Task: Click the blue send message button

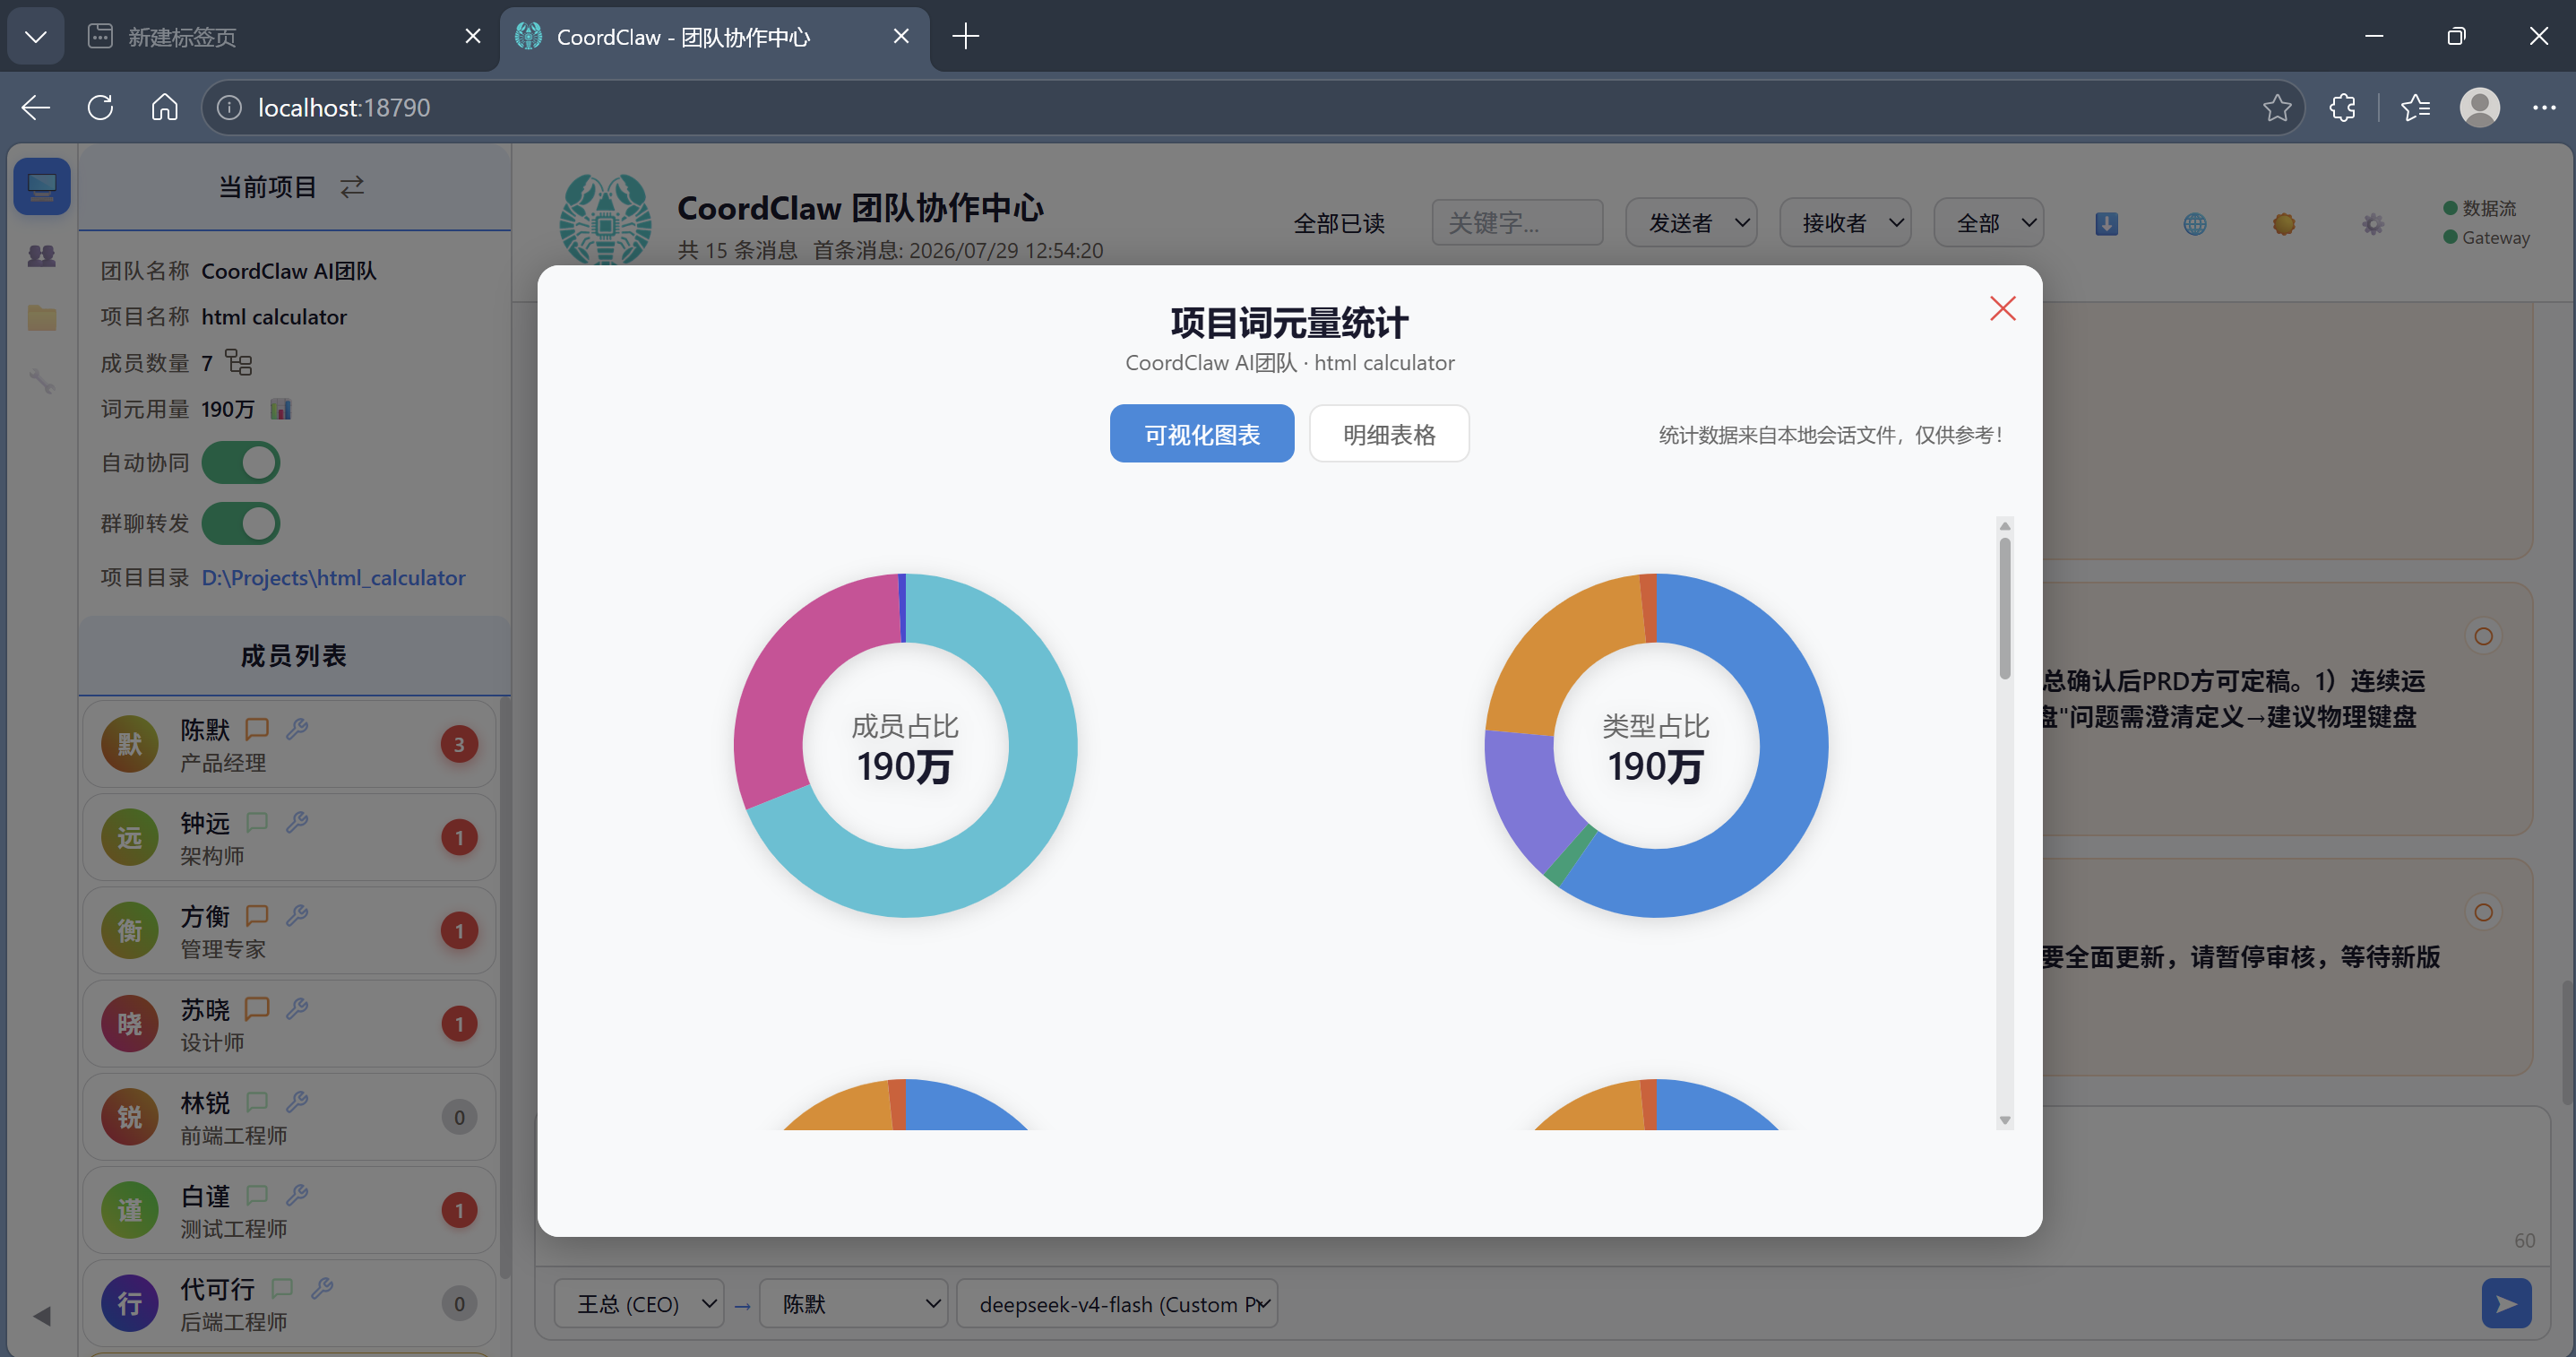Action: tap(2506, 1303)
